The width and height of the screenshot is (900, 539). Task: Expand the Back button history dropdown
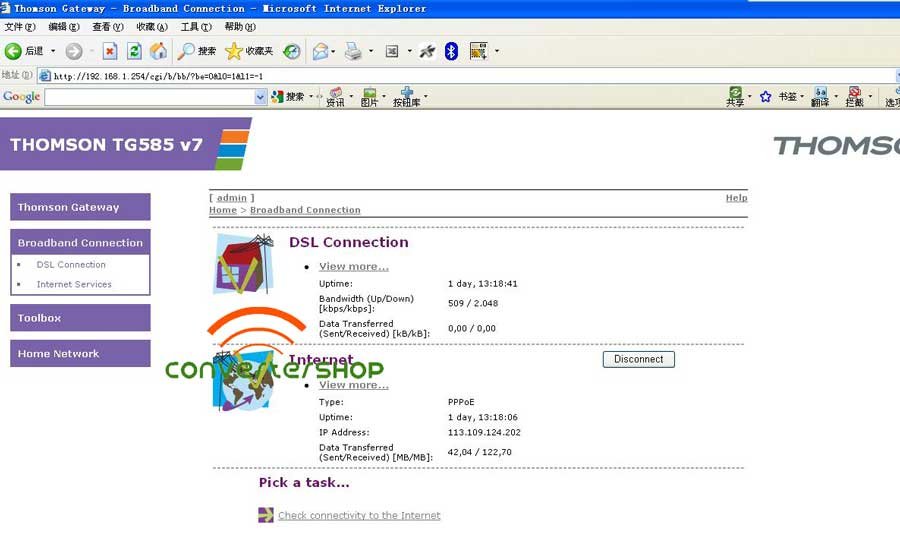53,51
